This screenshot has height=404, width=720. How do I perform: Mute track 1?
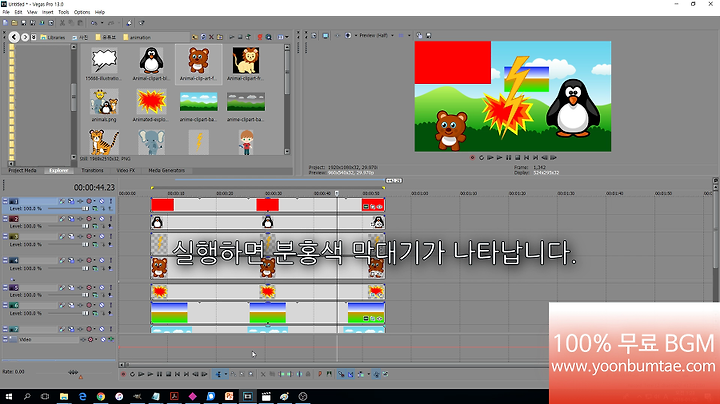101,201
